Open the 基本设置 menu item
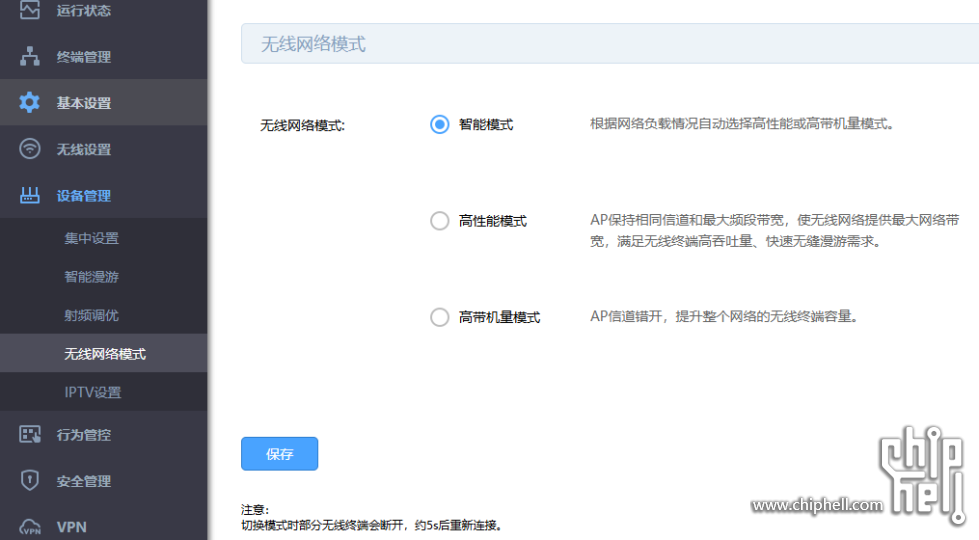This screenshot has height=540, width=979. point(104,102)
